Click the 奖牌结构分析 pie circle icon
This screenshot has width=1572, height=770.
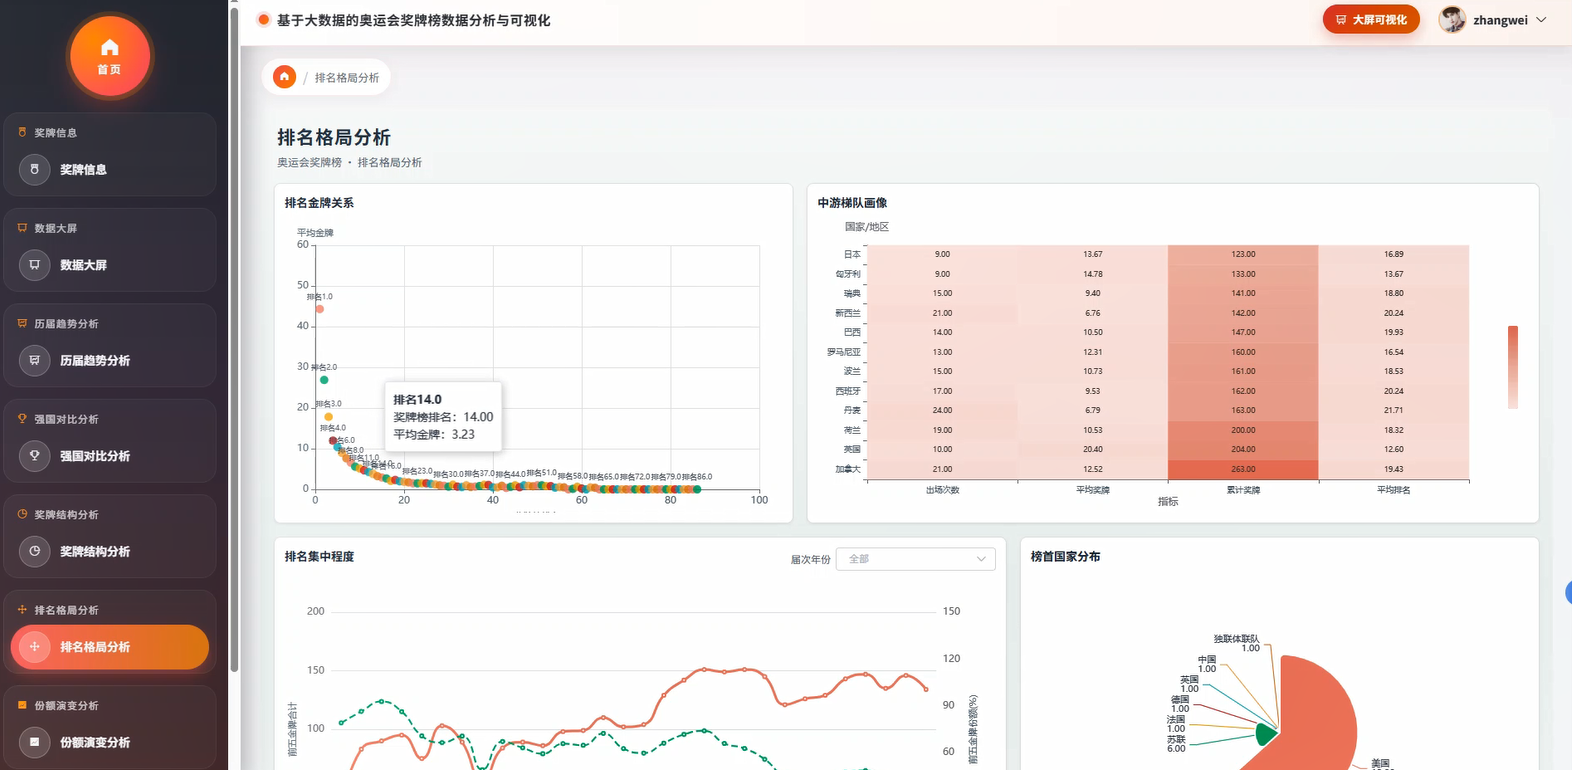[x=34, y=551]
